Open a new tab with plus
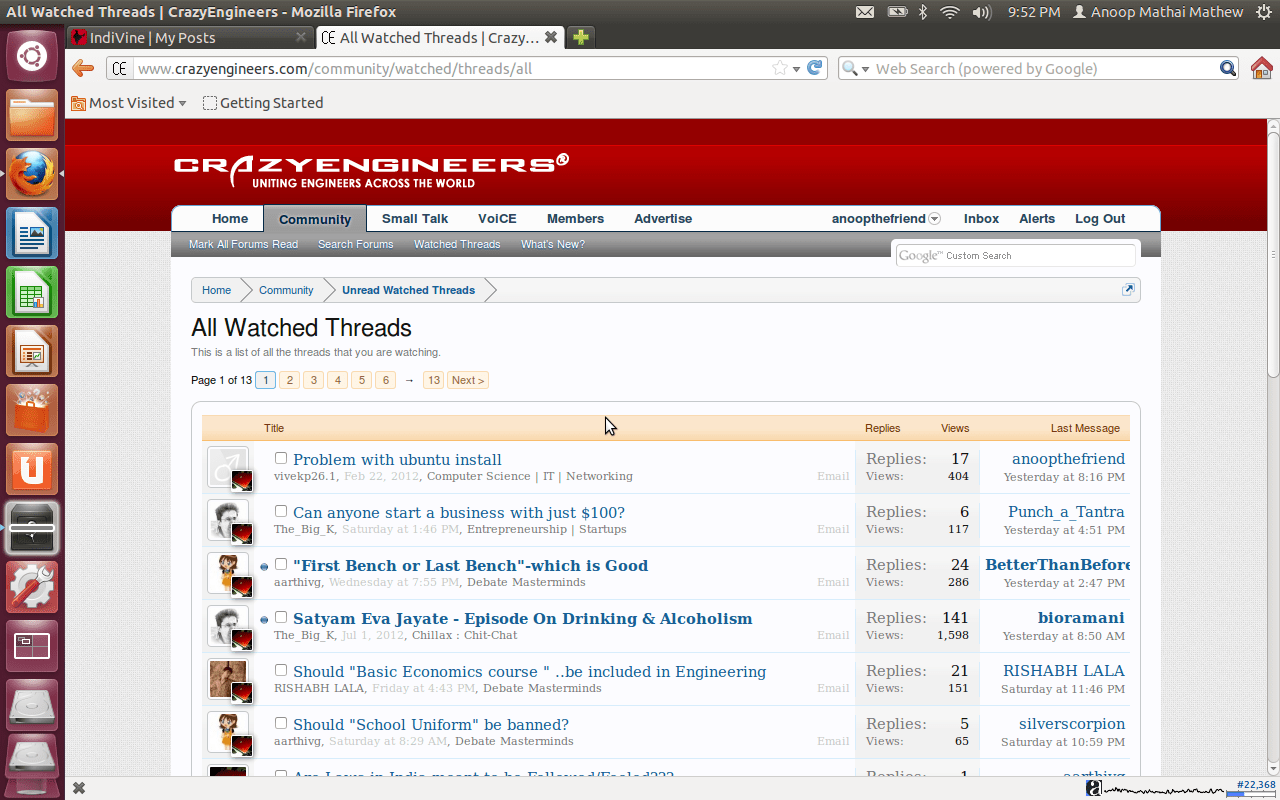 click(x=580, y=38)
